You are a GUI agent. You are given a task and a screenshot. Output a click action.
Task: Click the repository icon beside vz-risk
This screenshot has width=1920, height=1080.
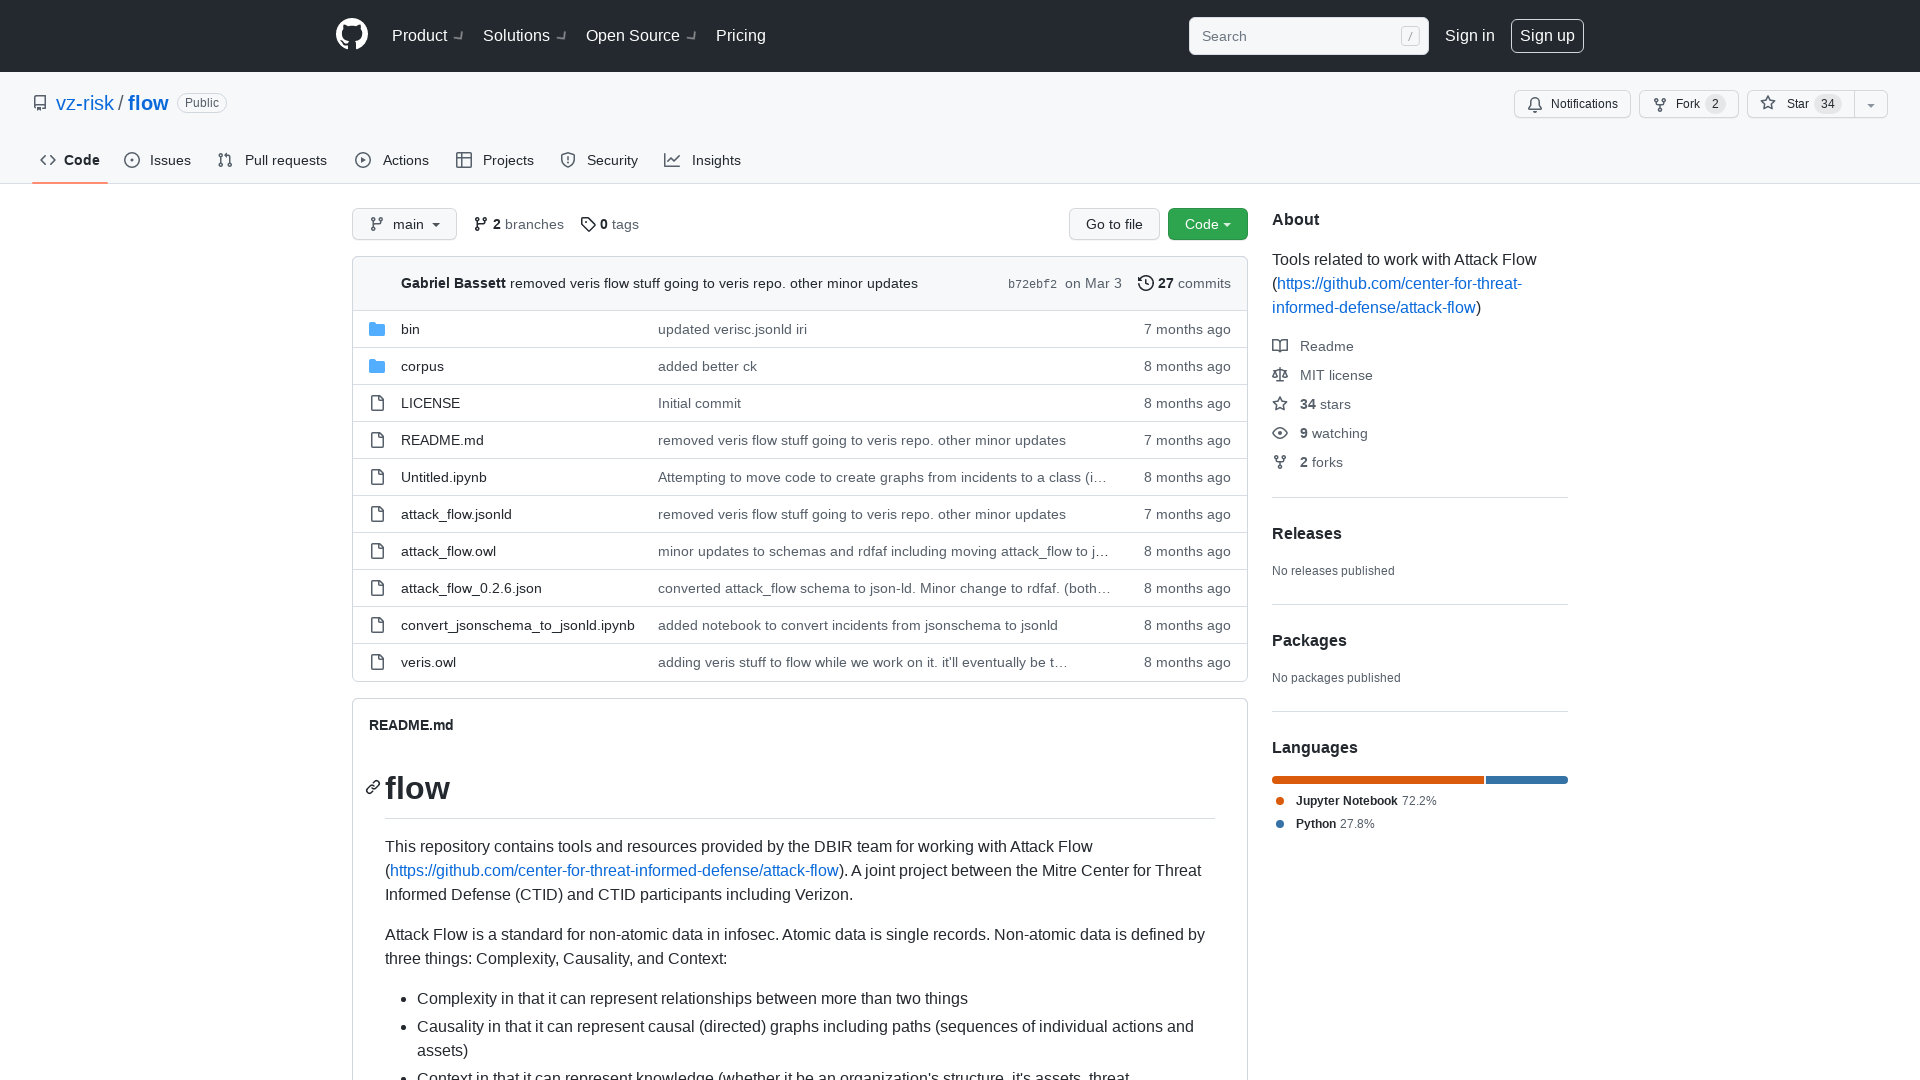[x=40, y=103]
